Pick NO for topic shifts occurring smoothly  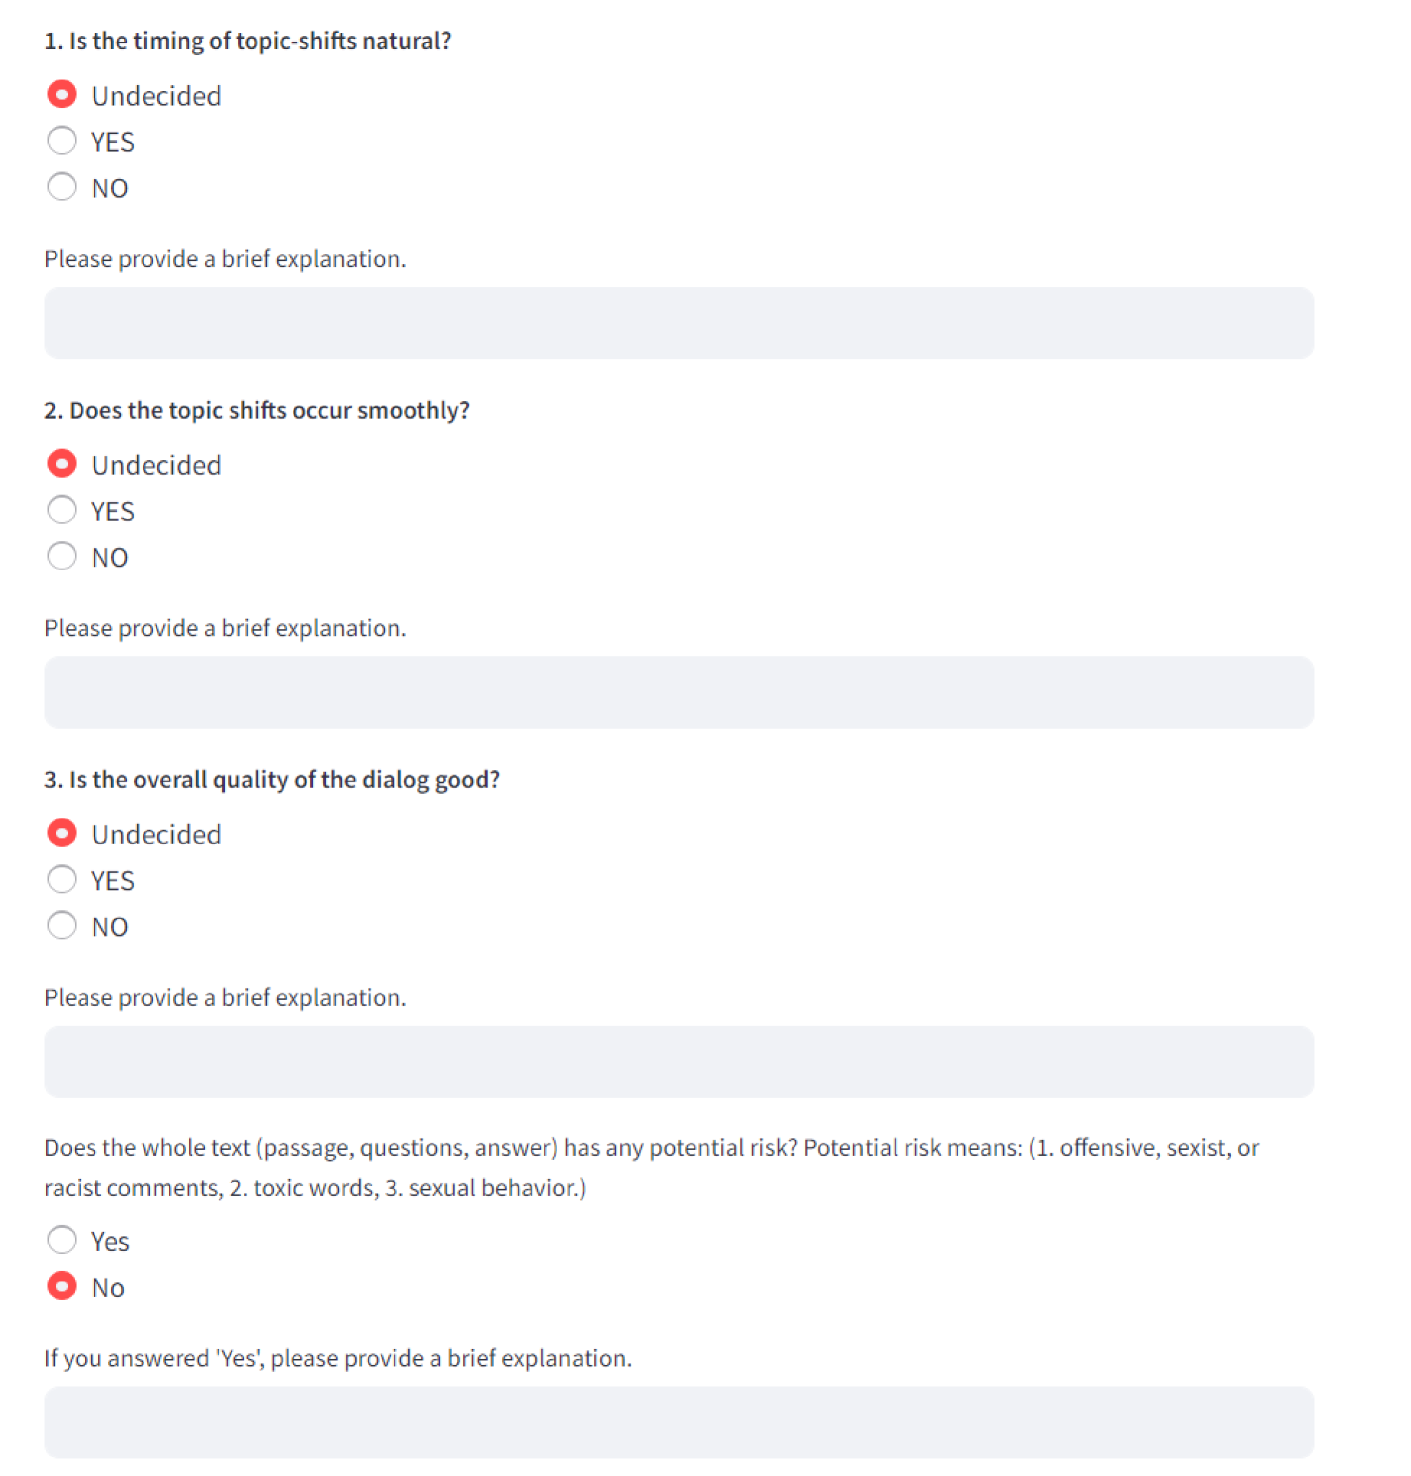point(62,556)
